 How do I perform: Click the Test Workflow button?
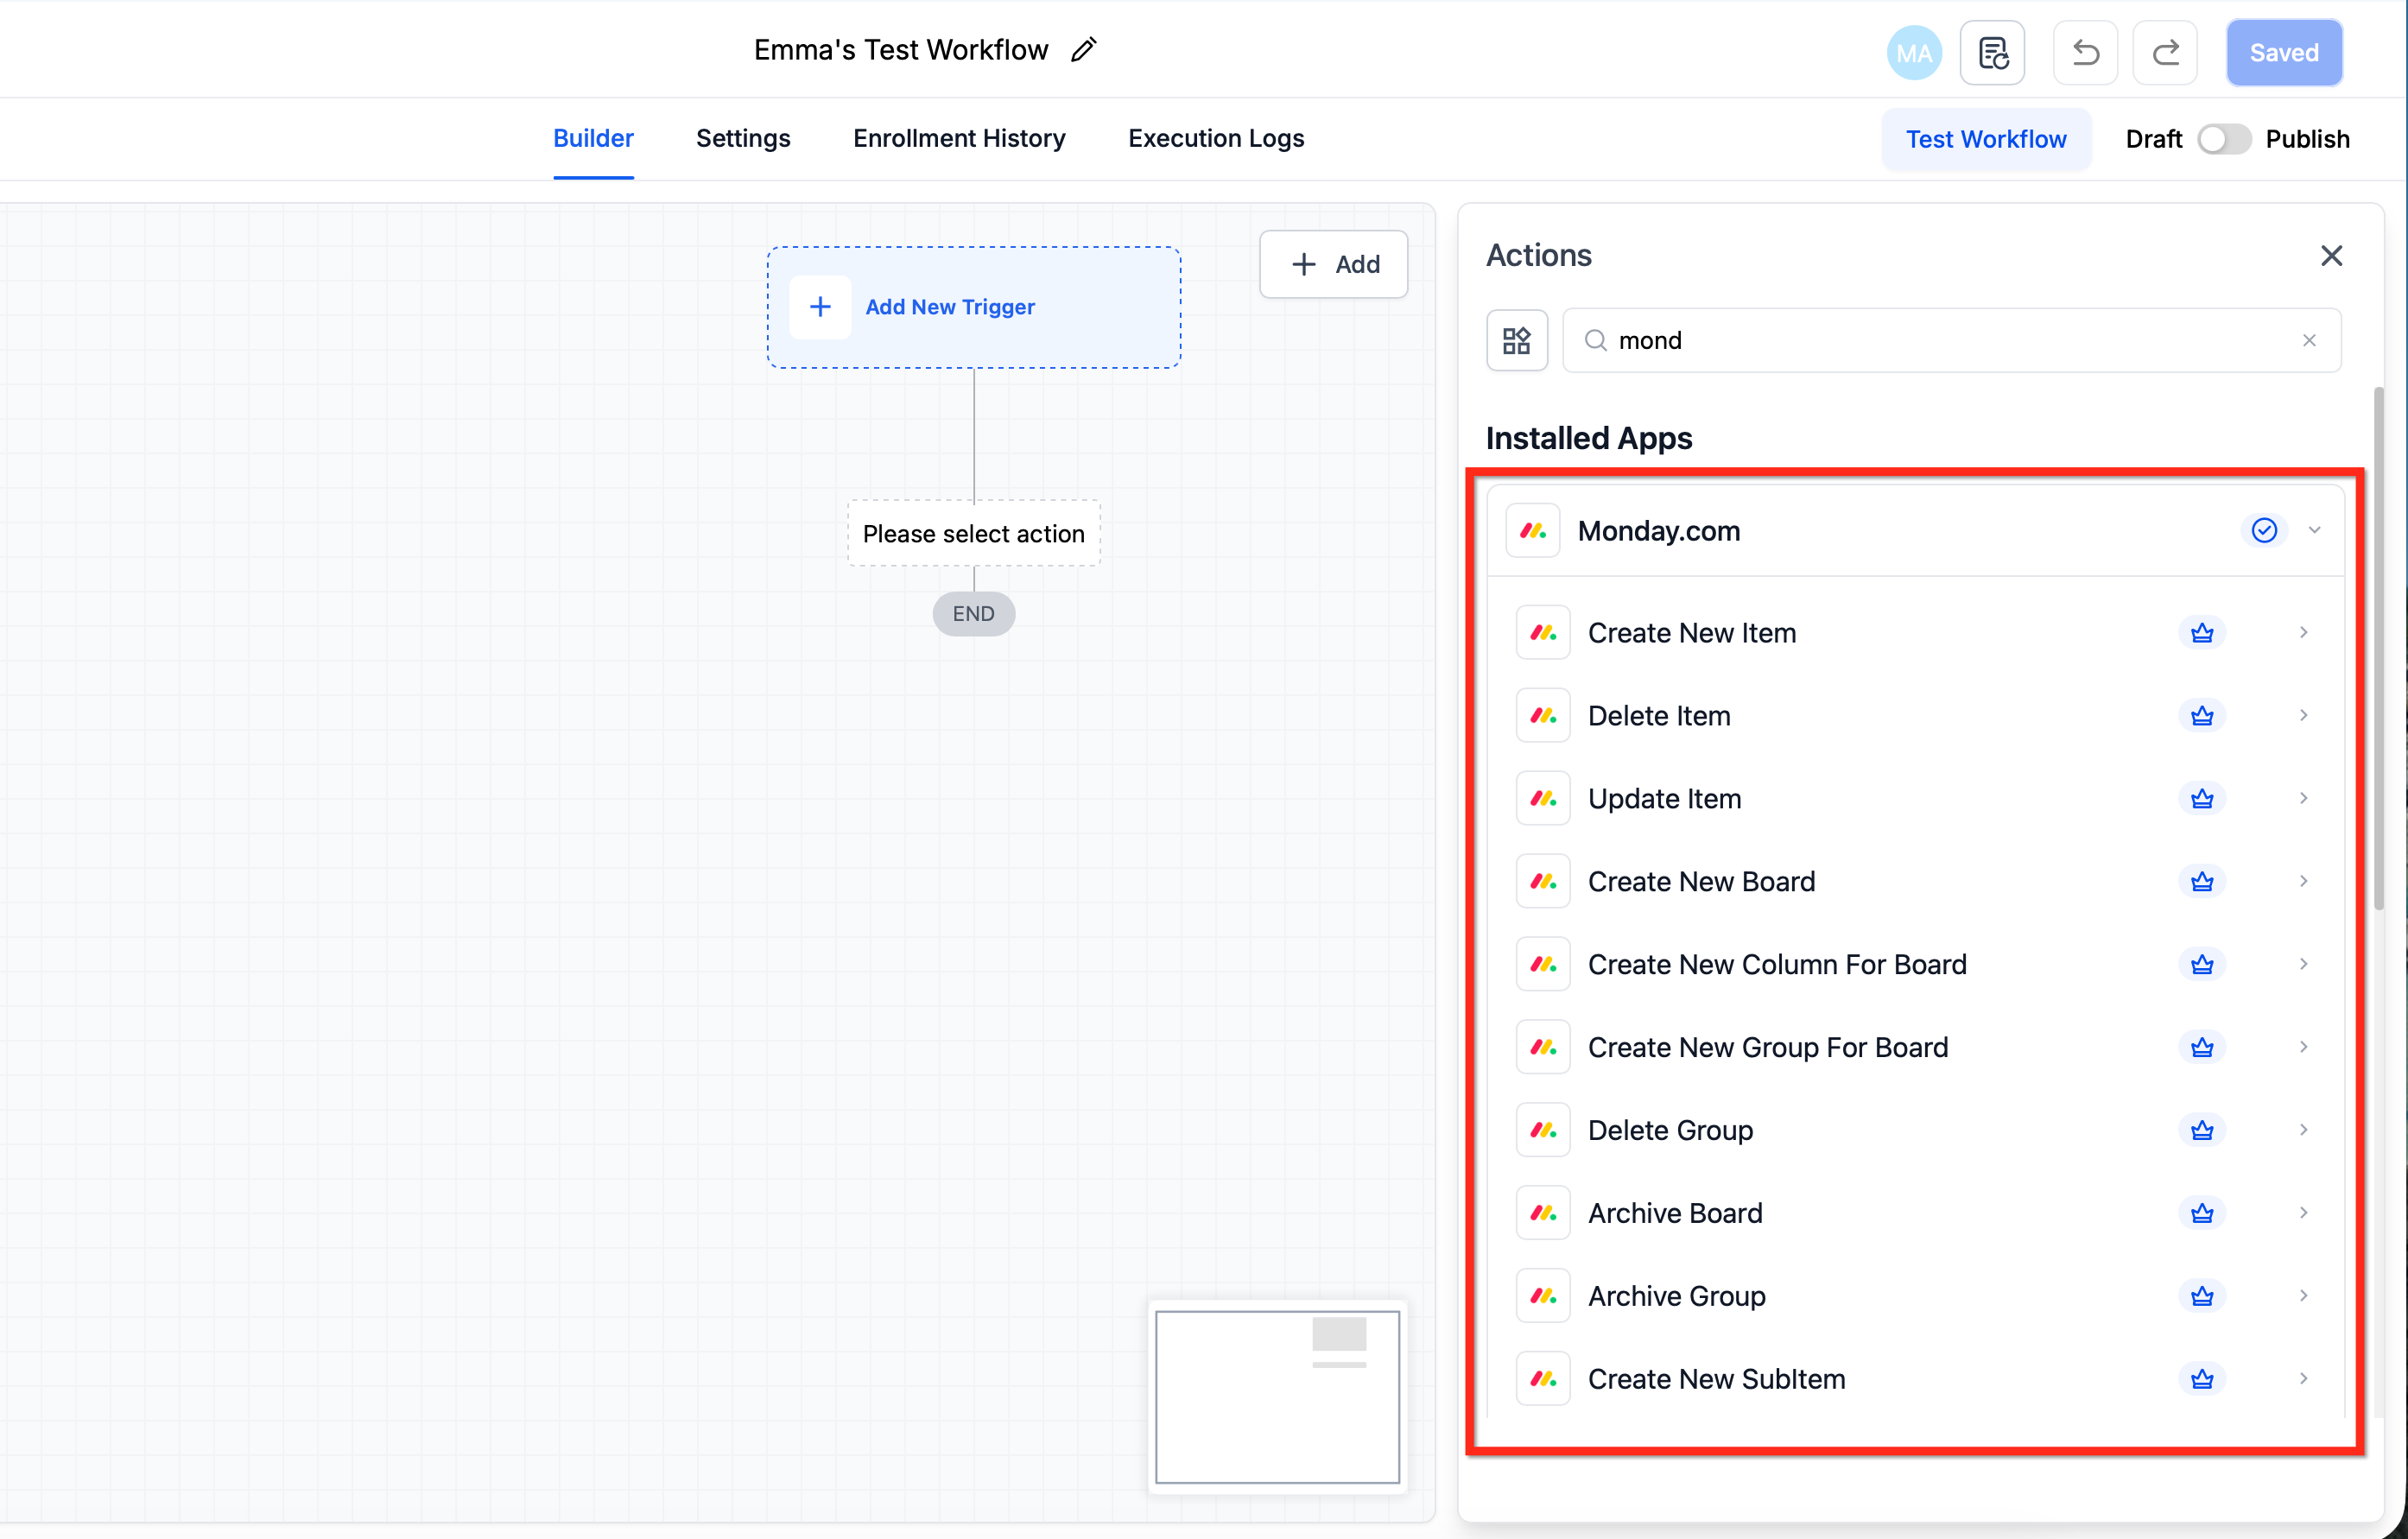coord(1985,140)
